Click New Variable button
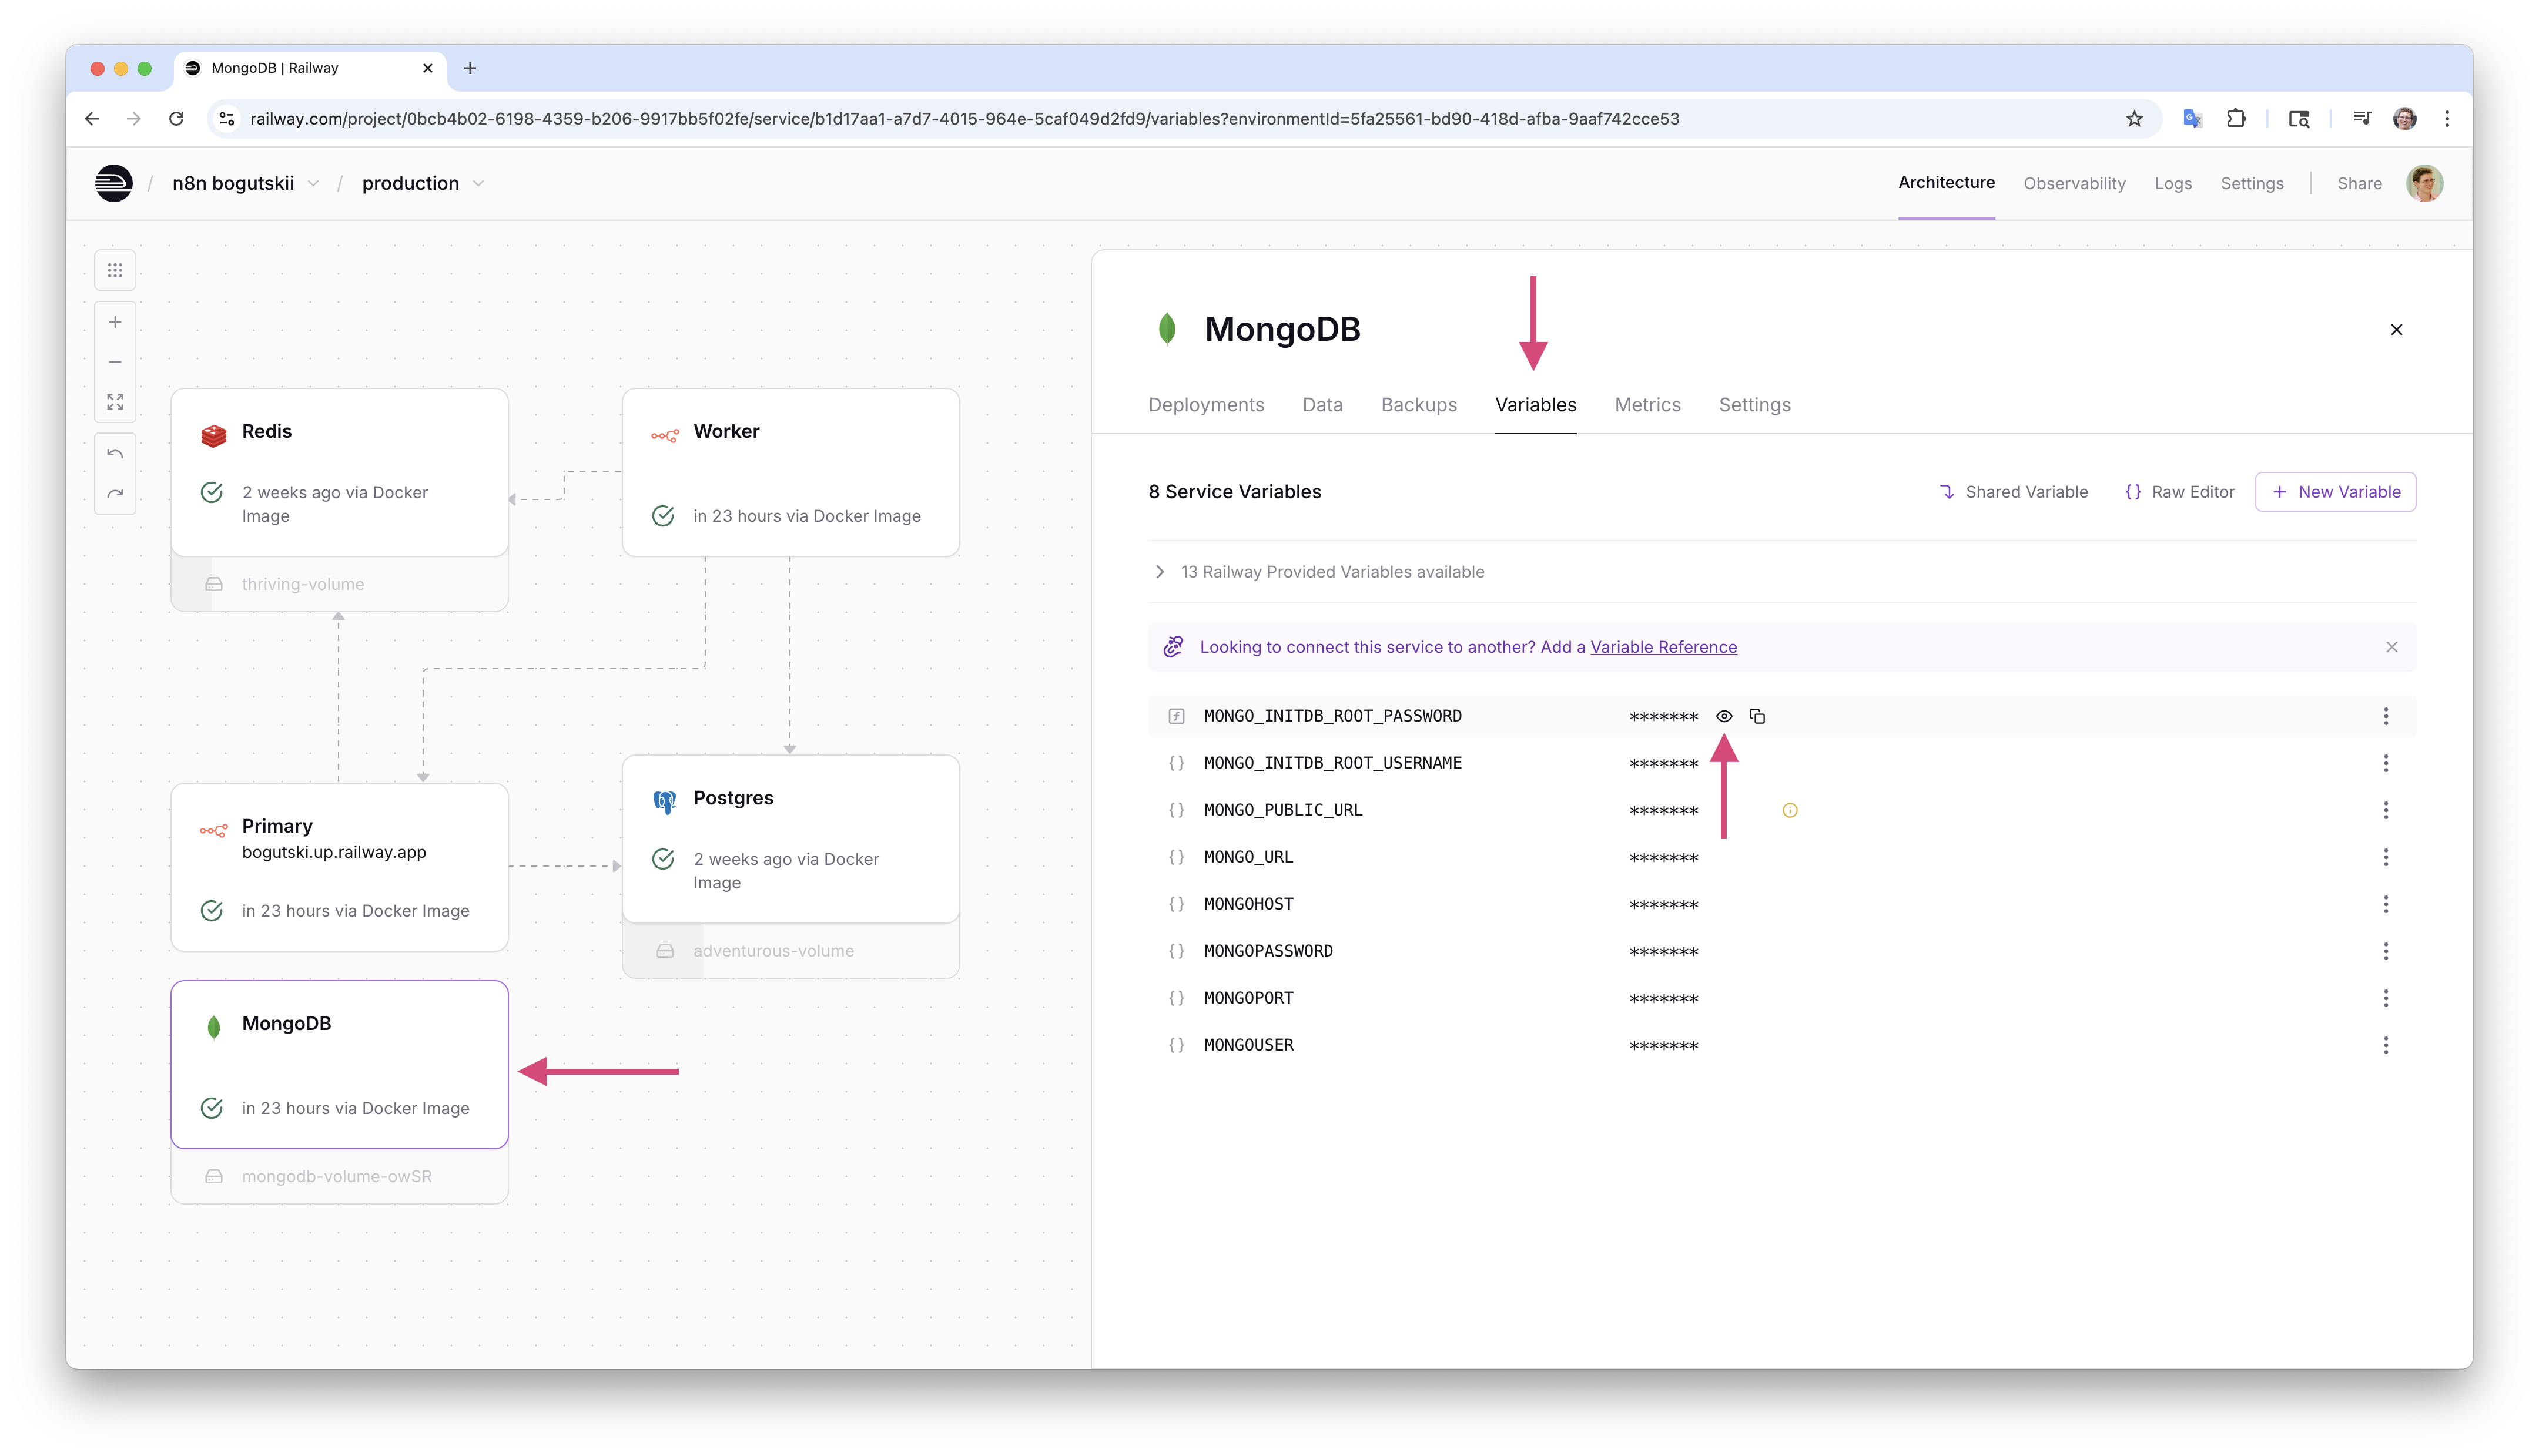Screen dimensions: 2539x1456 point(2335,492)
